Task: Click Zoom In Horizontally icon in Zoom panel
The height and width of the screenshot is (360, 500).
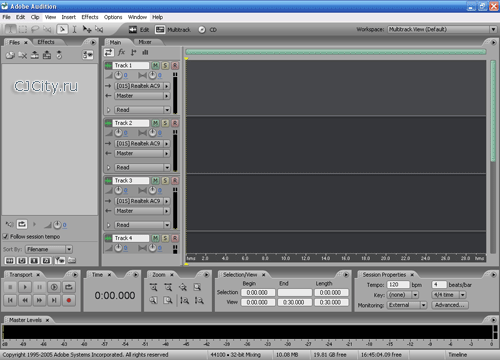Action: [153, 287]
